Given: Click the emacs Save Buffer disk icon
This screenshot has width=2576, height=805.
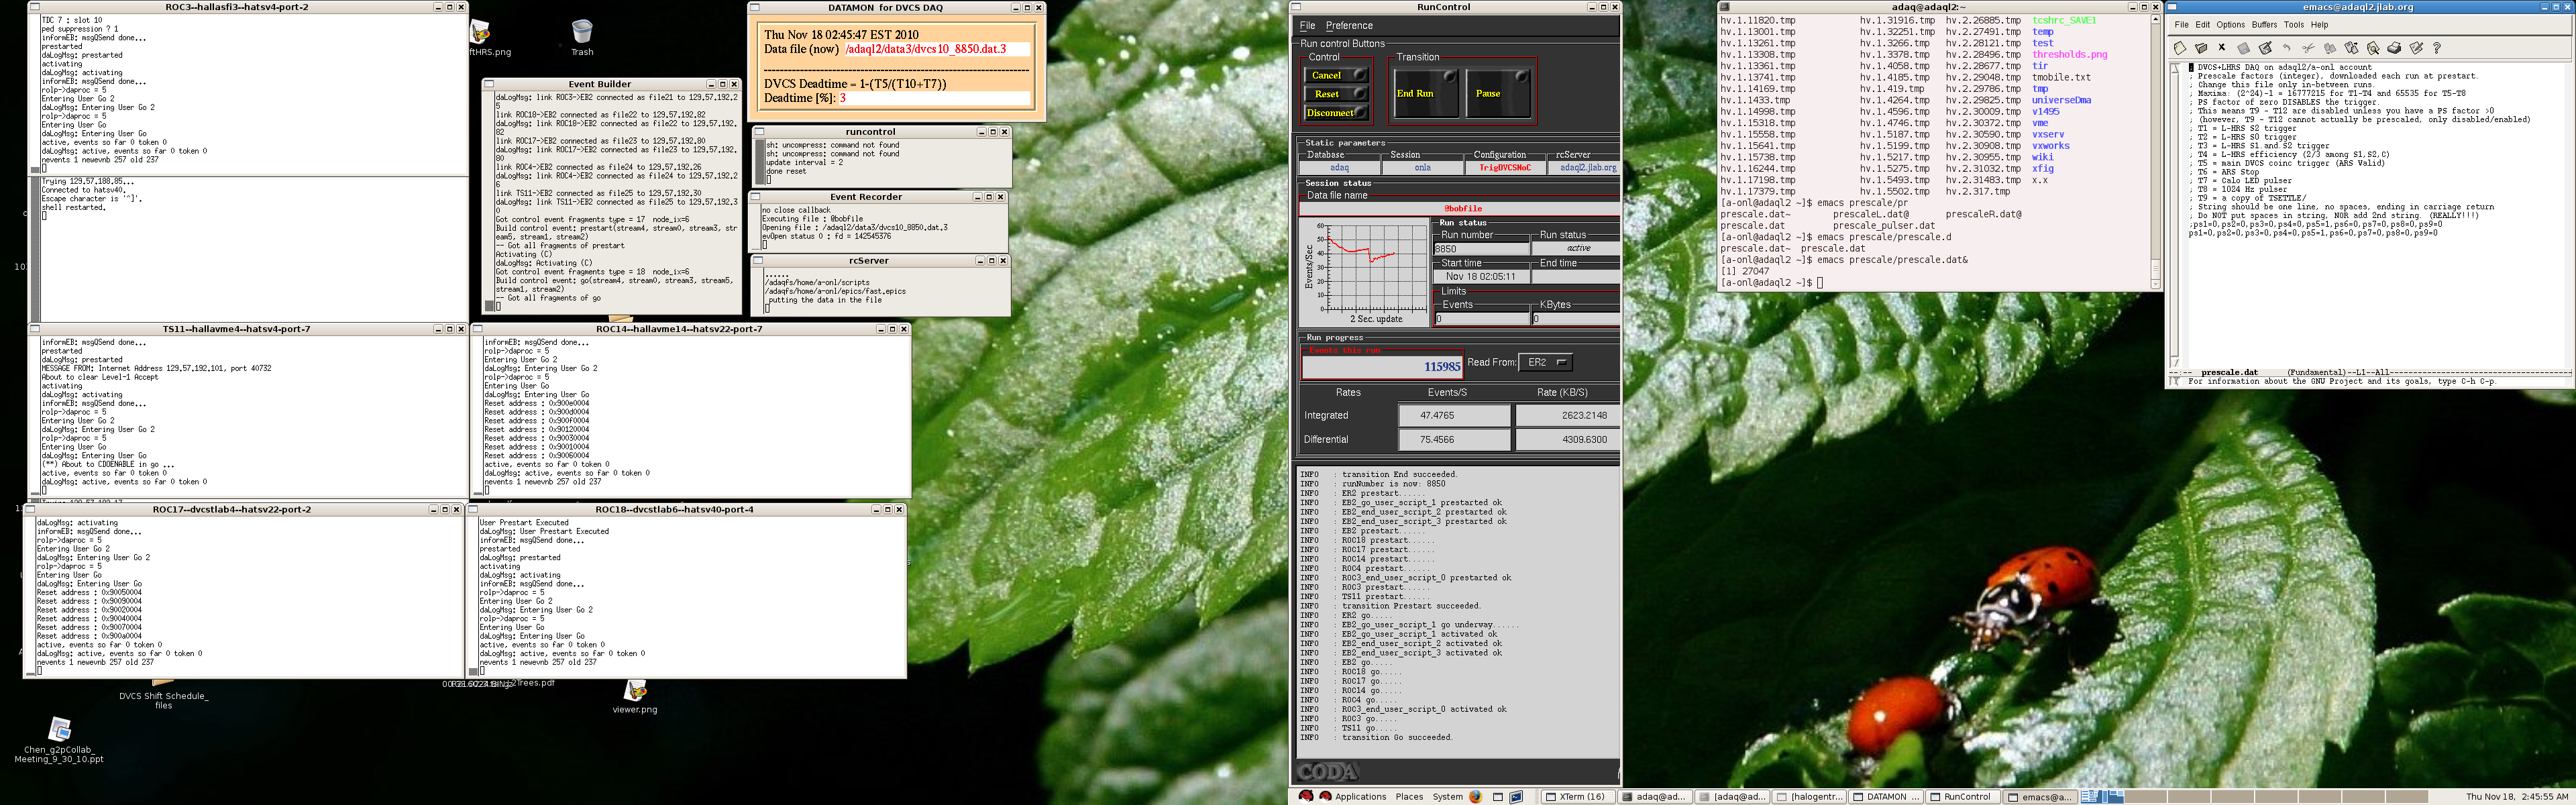Looking at the screenshot, I should coord(2244,48).
